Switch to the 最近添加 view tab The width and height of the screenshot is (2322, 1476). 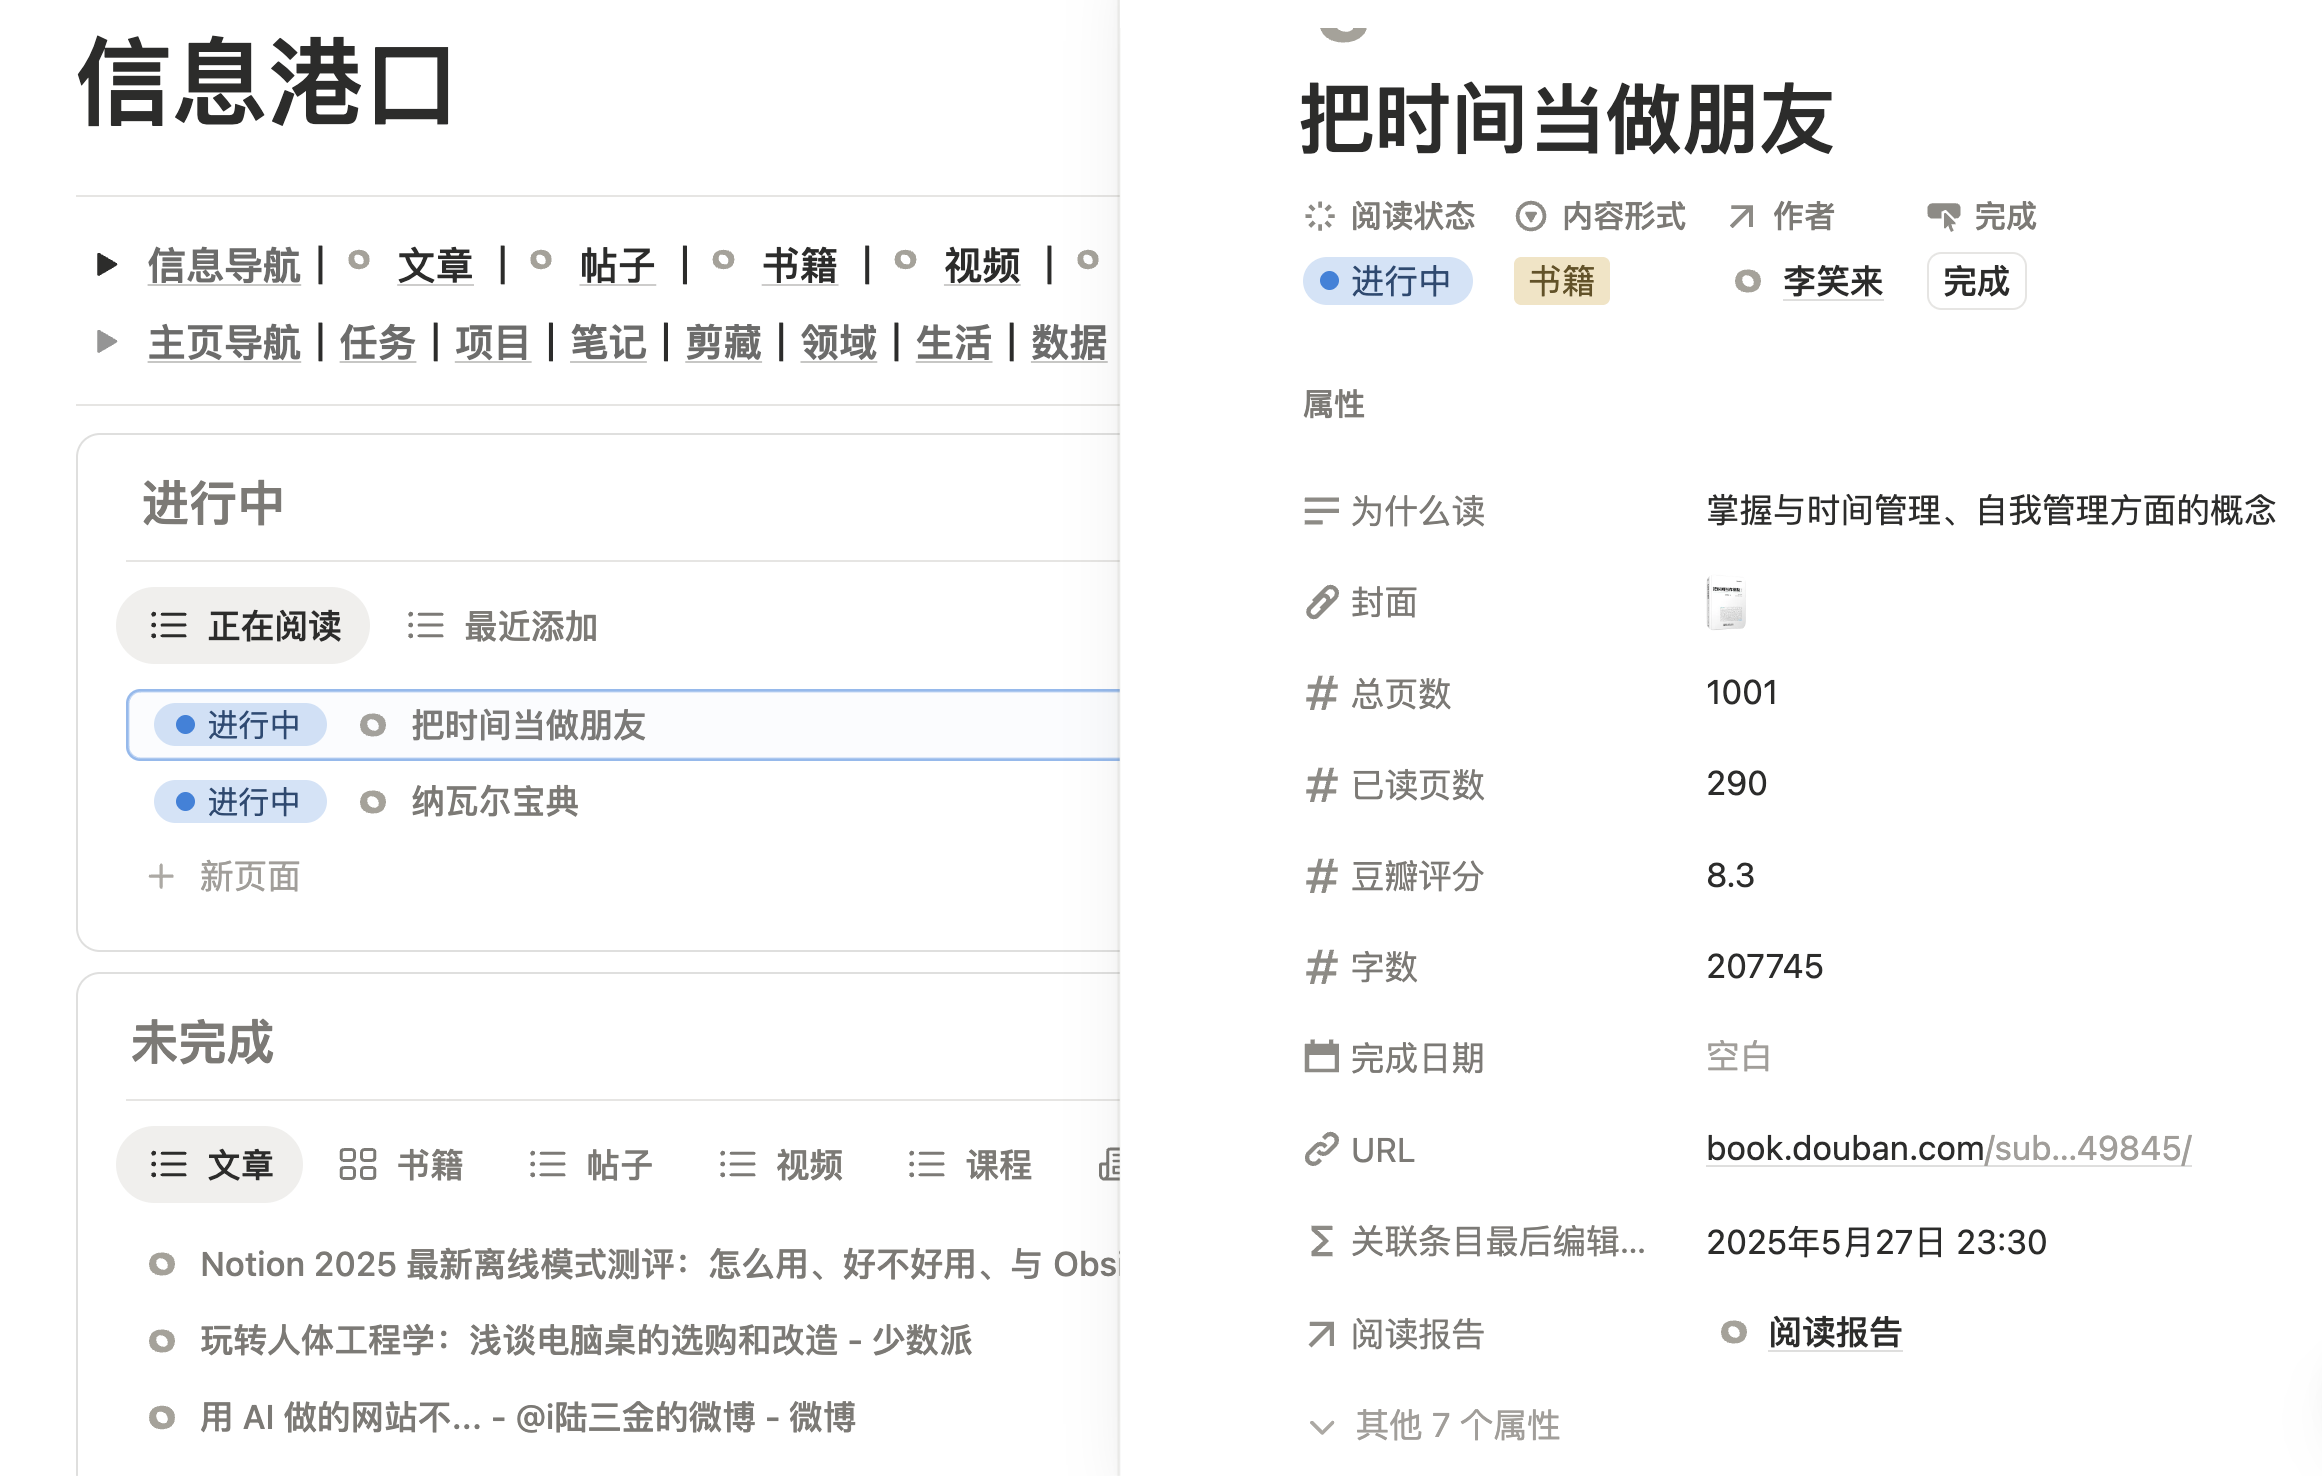(503, 626)
